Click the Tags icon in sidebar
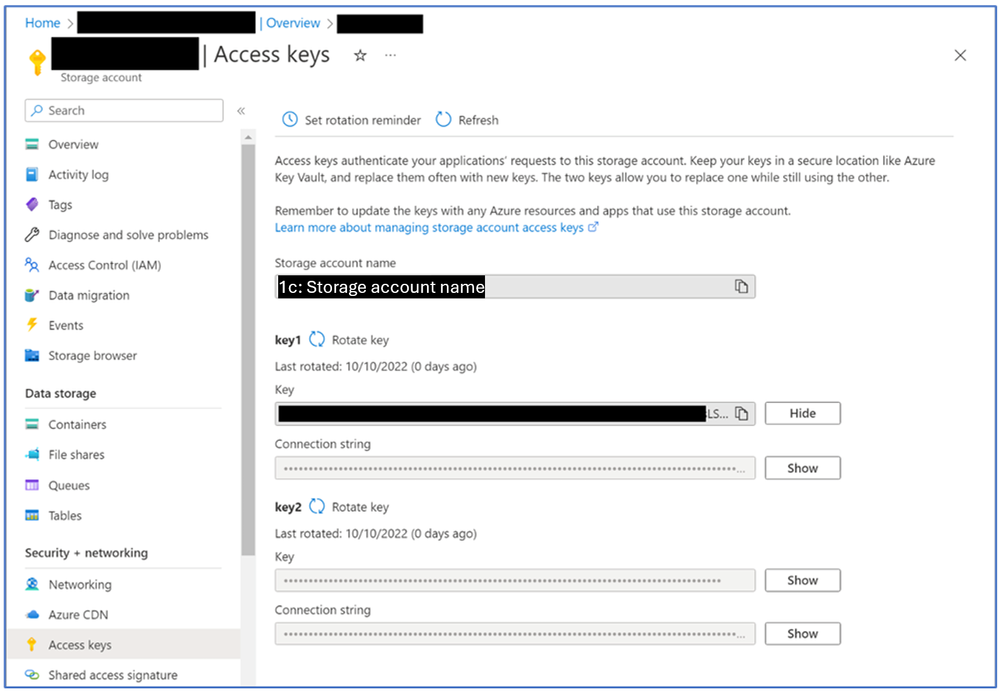 [32, 204]
